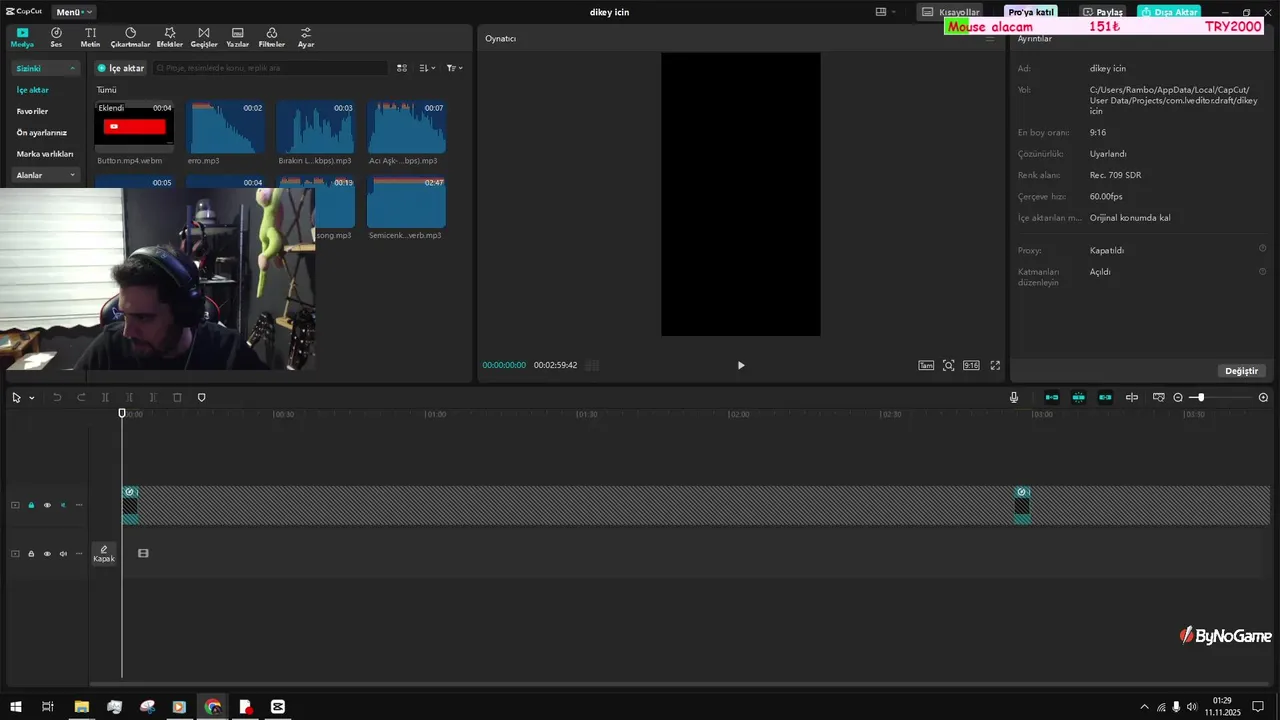
Task: Toggle media grid view icon
Action: 402,68
